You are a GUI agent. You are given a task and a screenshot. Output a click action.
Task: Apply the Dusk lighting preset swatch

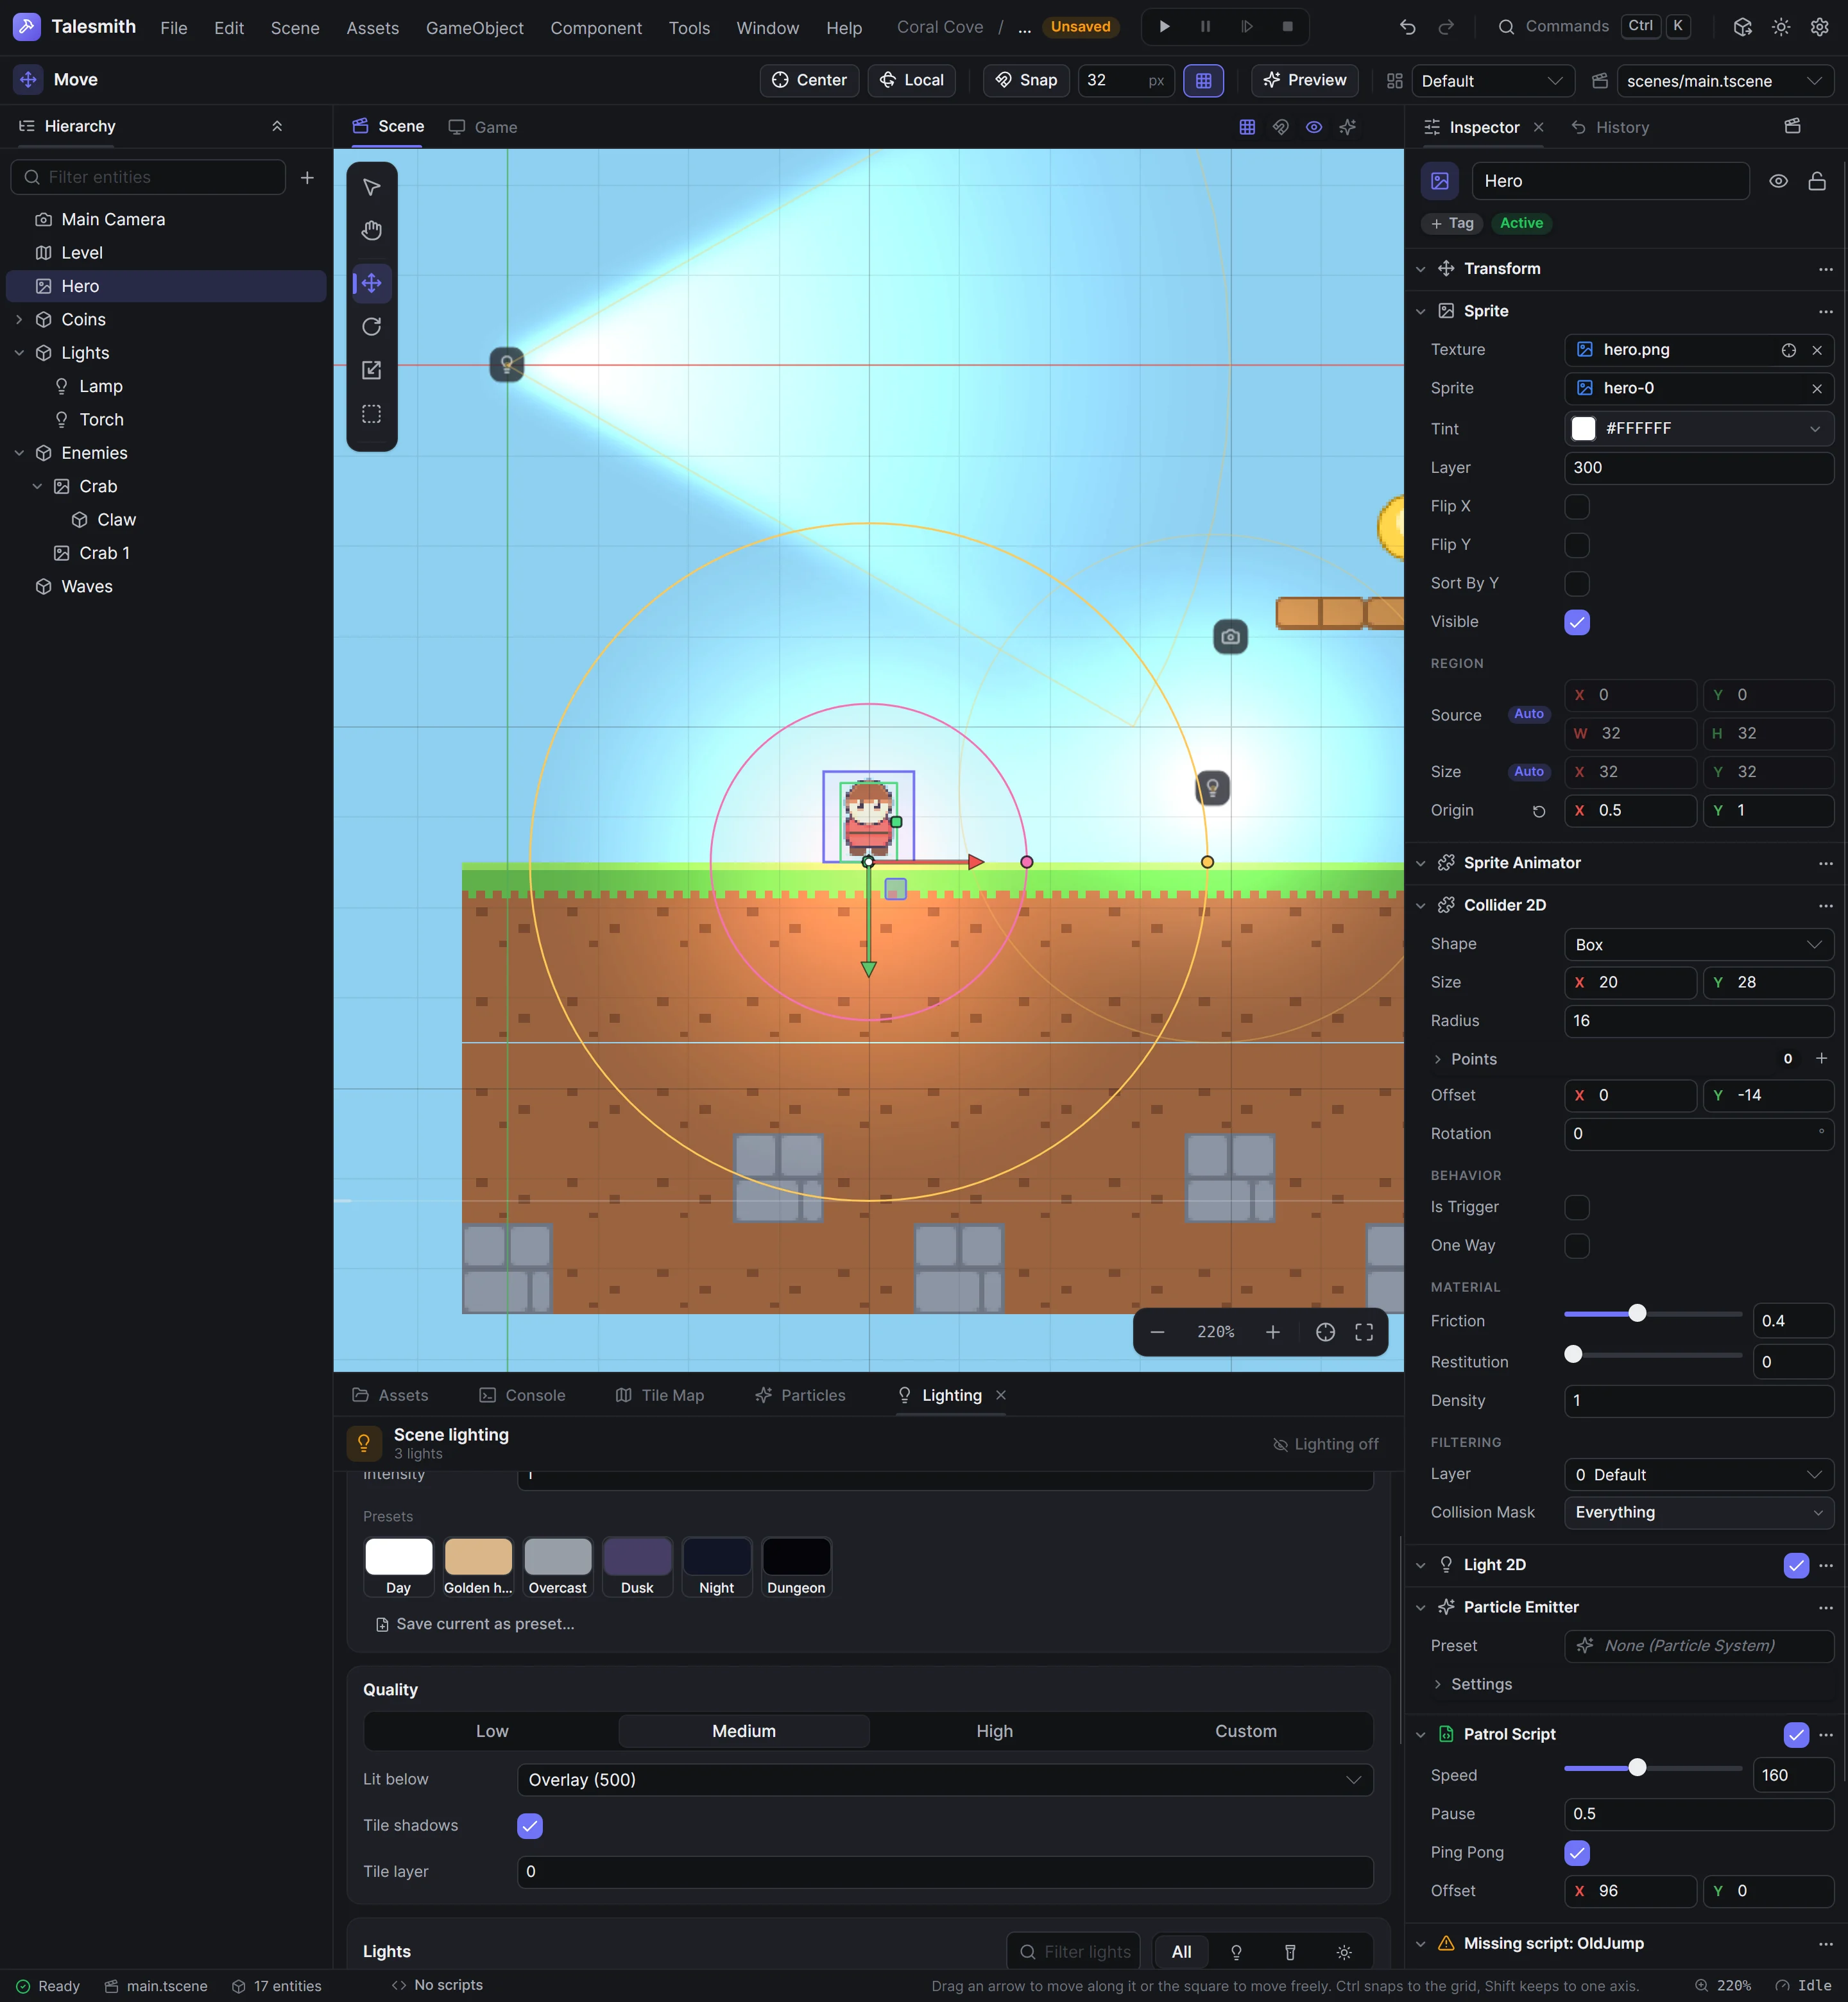pos(637,1567)
